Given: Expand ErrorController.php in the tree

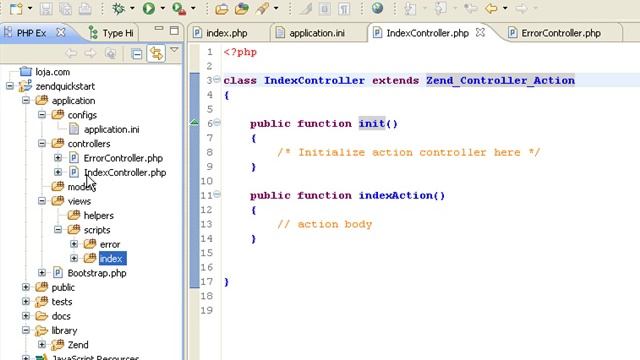Looking at the screenshot, I should pos(58,158).
